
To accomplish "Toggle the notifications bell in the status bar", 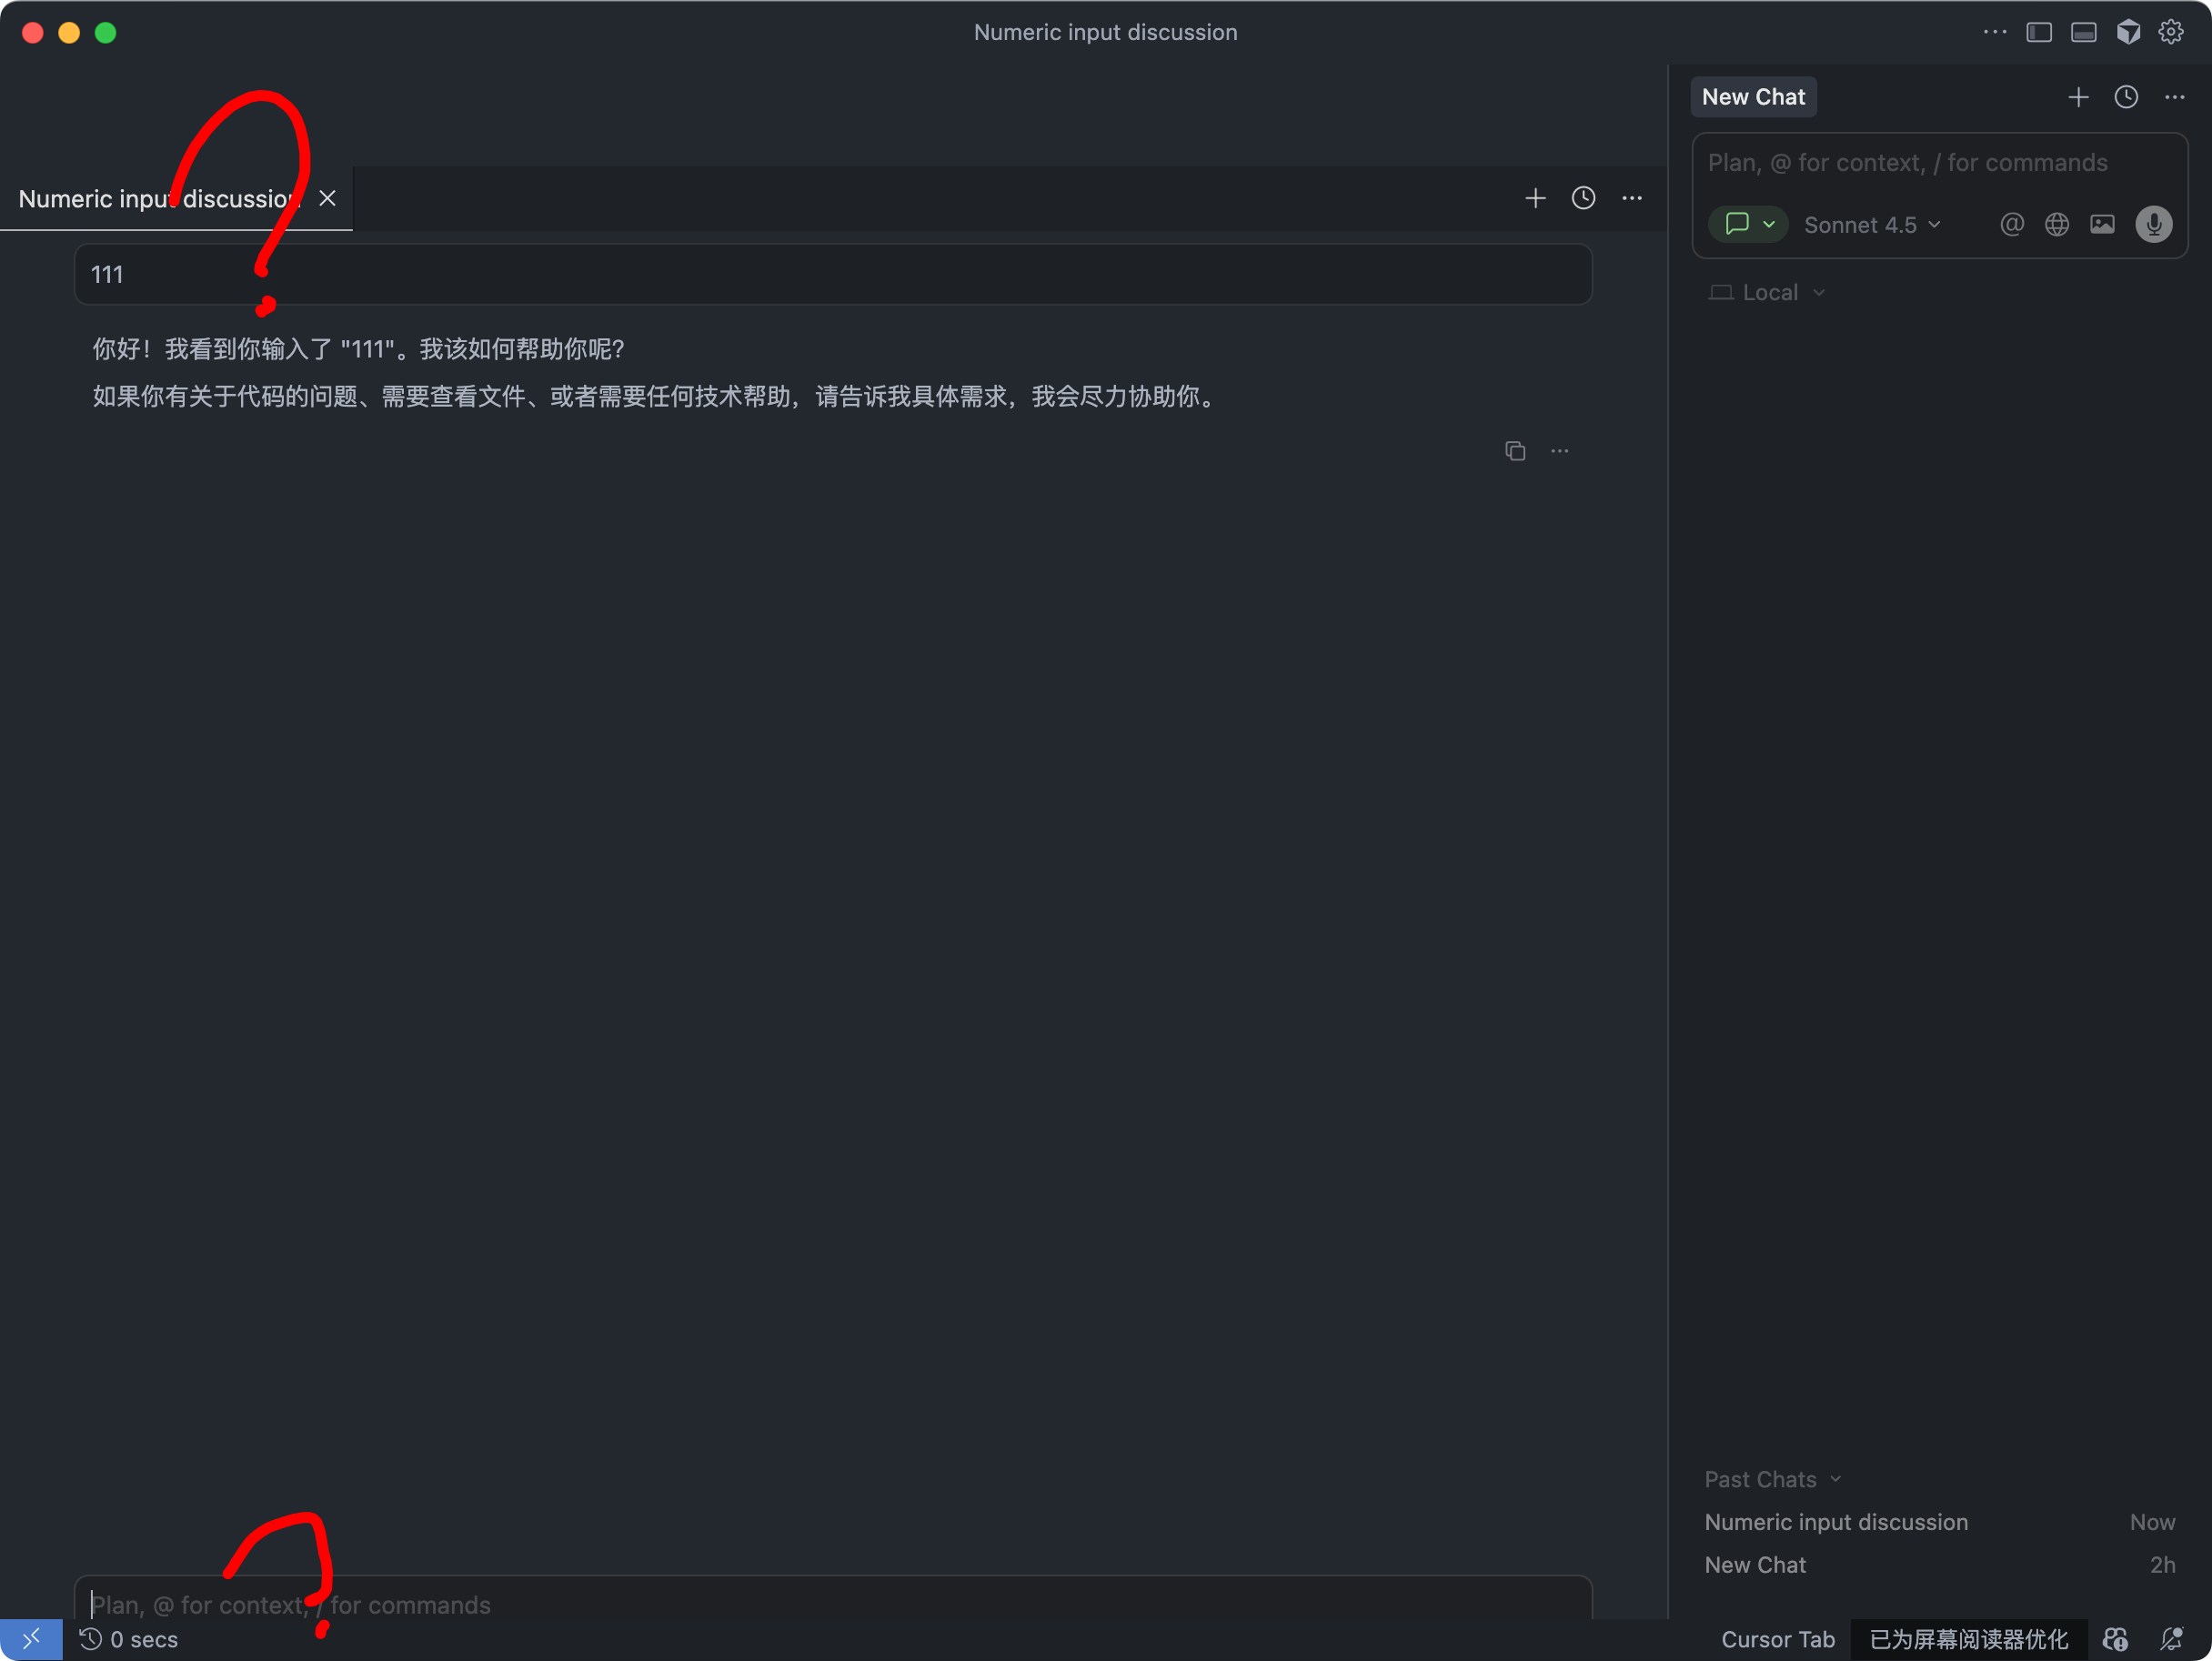I will click(x=2170, y=1639).
